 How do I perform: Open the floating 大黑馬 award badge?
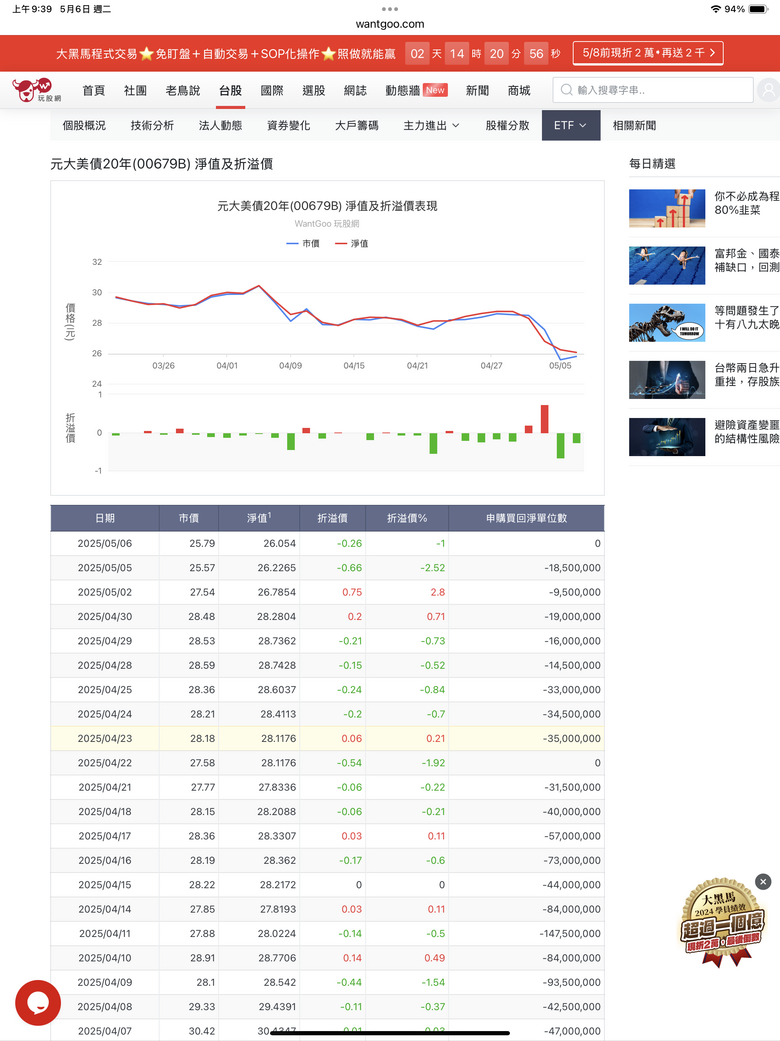click(x=721, y=923)
